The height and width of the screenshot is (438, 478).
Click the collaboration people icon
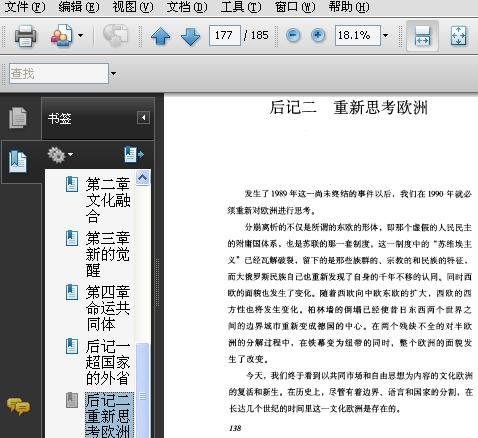coord(62,36)
